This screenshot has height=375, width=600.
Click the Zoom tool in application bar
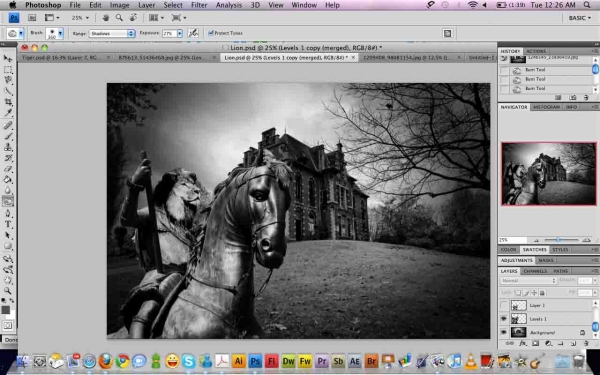pos(119,18)
